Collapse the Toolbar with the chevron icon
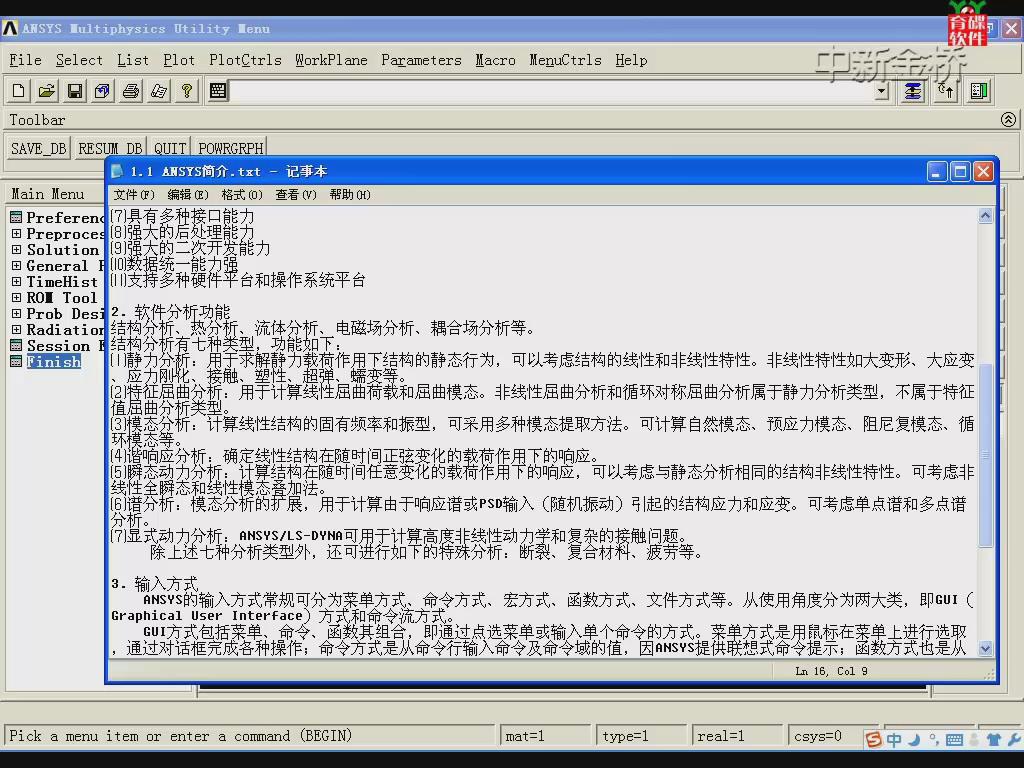This screenshot has width=1024, height=768. 1008,120
